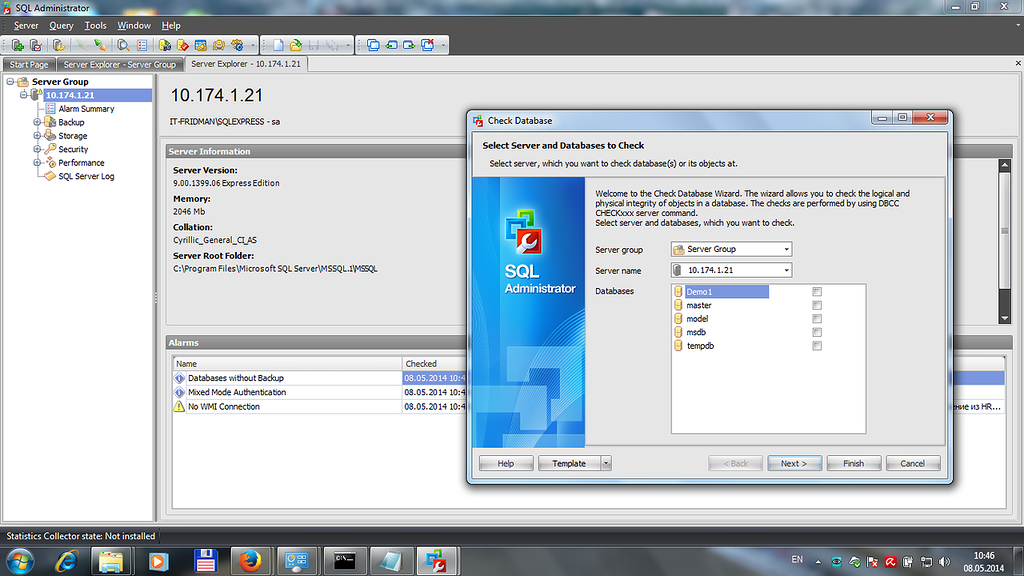Image resolution: width=1024 pixels, height=576 pixels.
Task: Open the Query menu
Action: [61, 25]
